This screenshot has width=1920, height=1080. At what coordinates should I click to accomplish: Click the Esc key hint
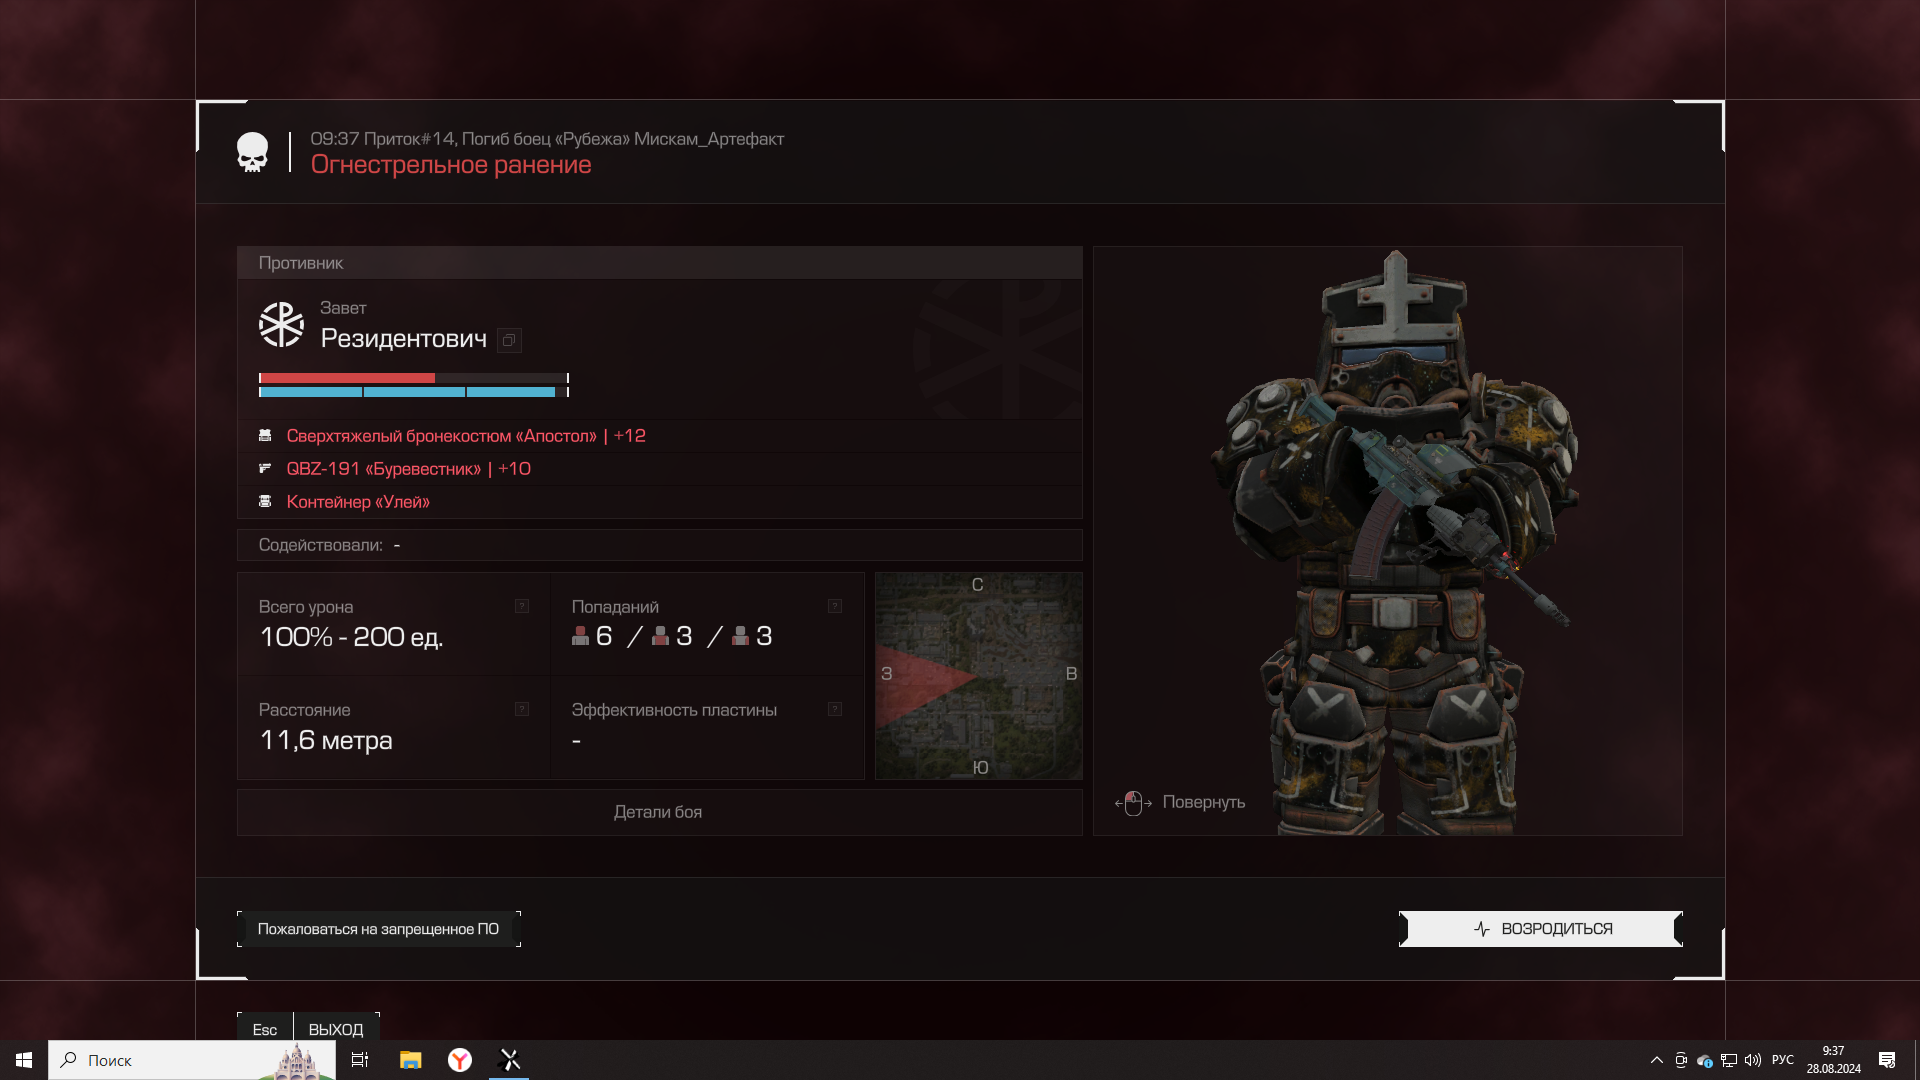click(x=265, y=1029)
